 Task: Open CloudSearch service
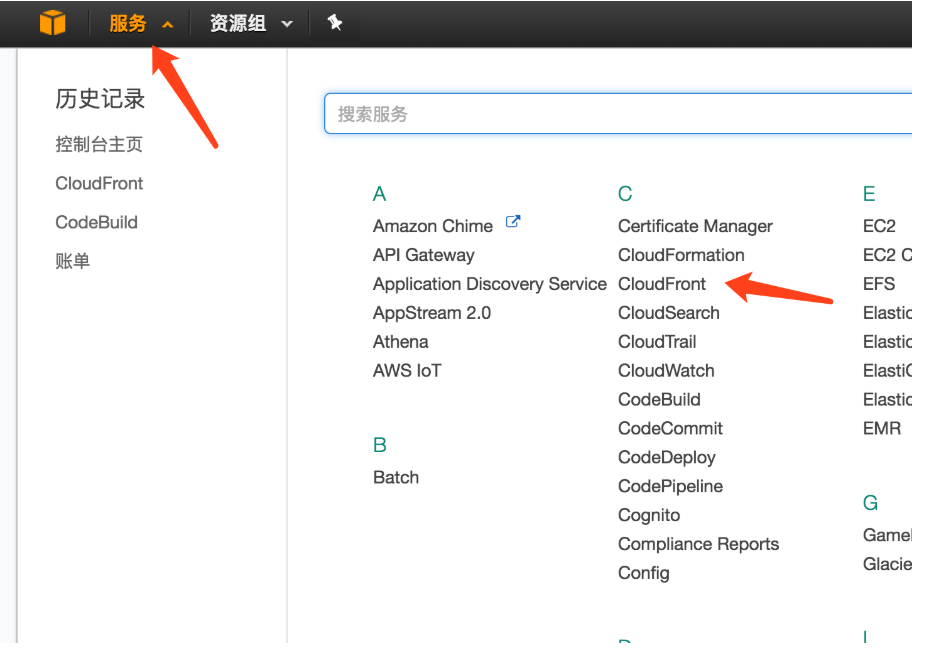pyautogui.click(x=668, y=313)
